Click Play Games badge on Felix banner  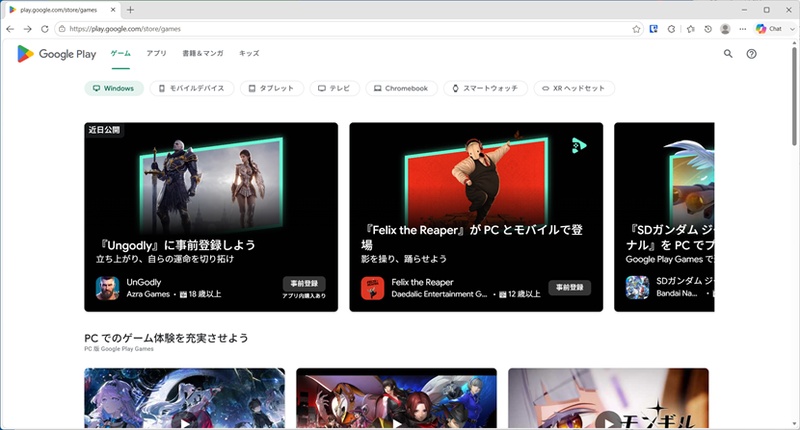pos(579,146)
